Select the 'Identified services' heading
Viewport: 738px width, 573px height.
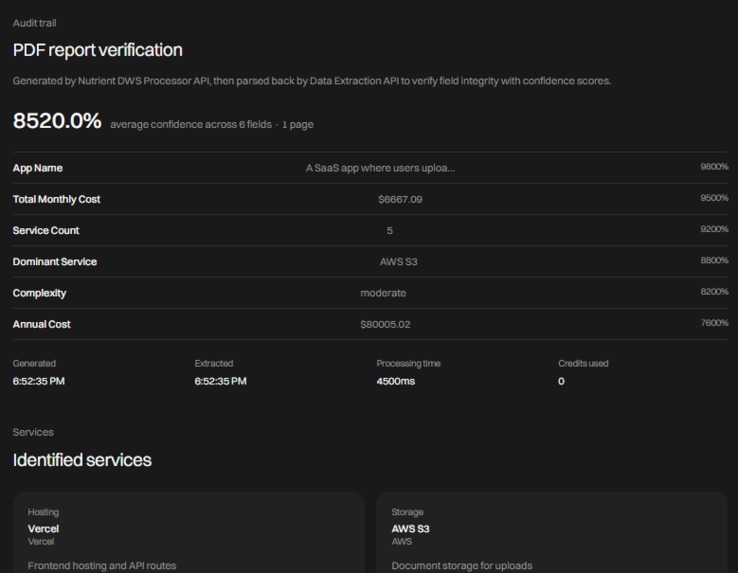click(82, 460)
